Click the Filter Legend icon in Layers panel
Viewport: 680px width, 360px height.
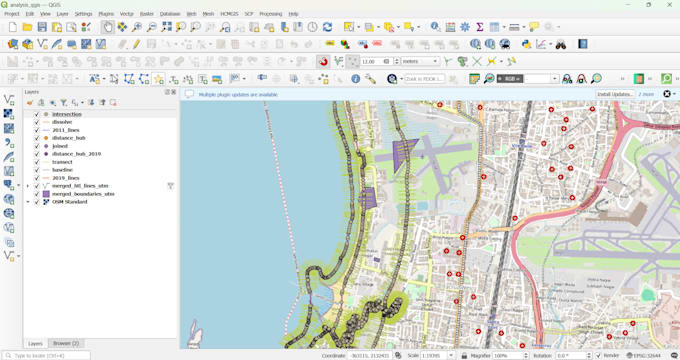[64, 103]
